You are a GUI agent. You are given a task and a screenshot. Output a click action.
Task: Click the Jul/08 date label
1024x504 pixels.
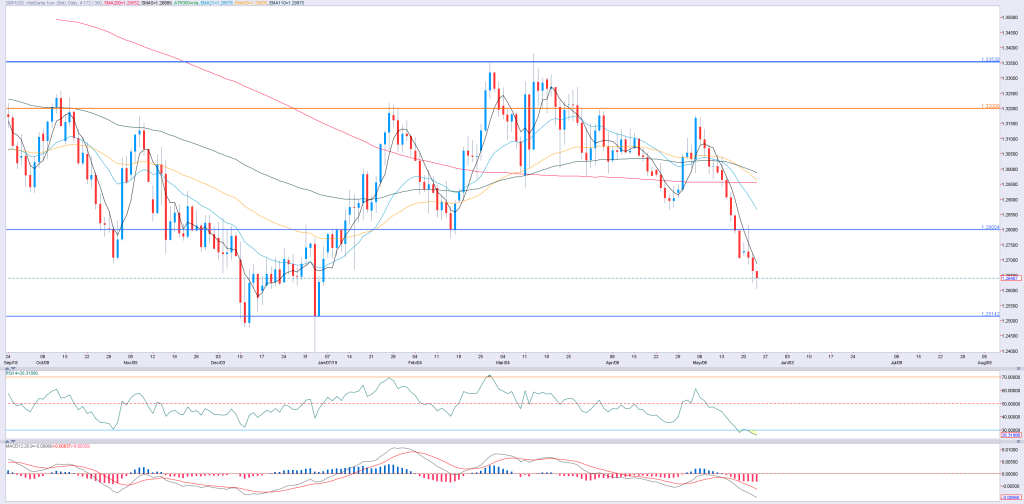click(895, 361)
